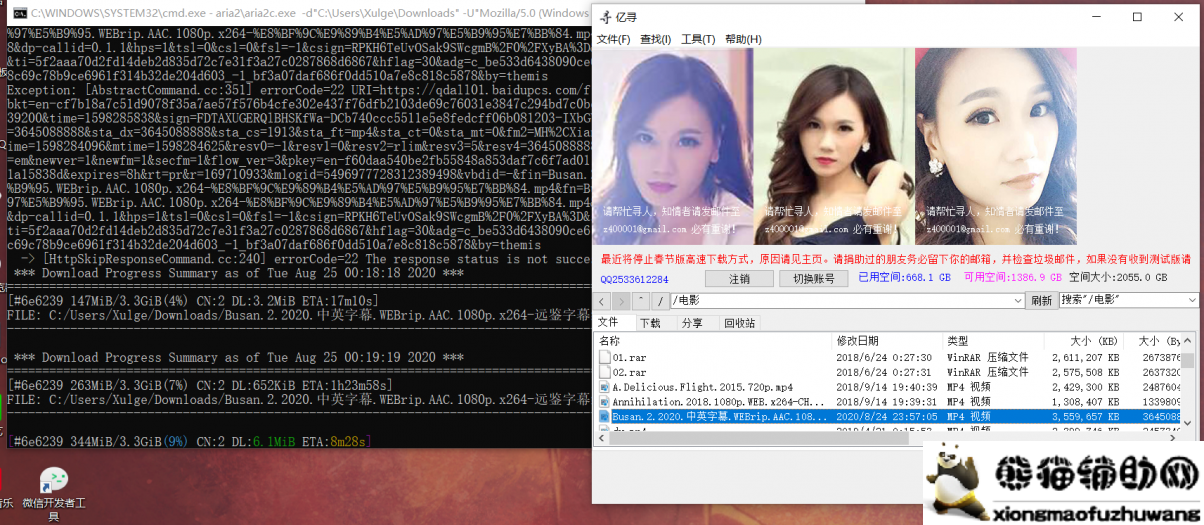Expand the /电影 path dropdown
This screenshot has width=1204, height=525.
(1017, 301)
